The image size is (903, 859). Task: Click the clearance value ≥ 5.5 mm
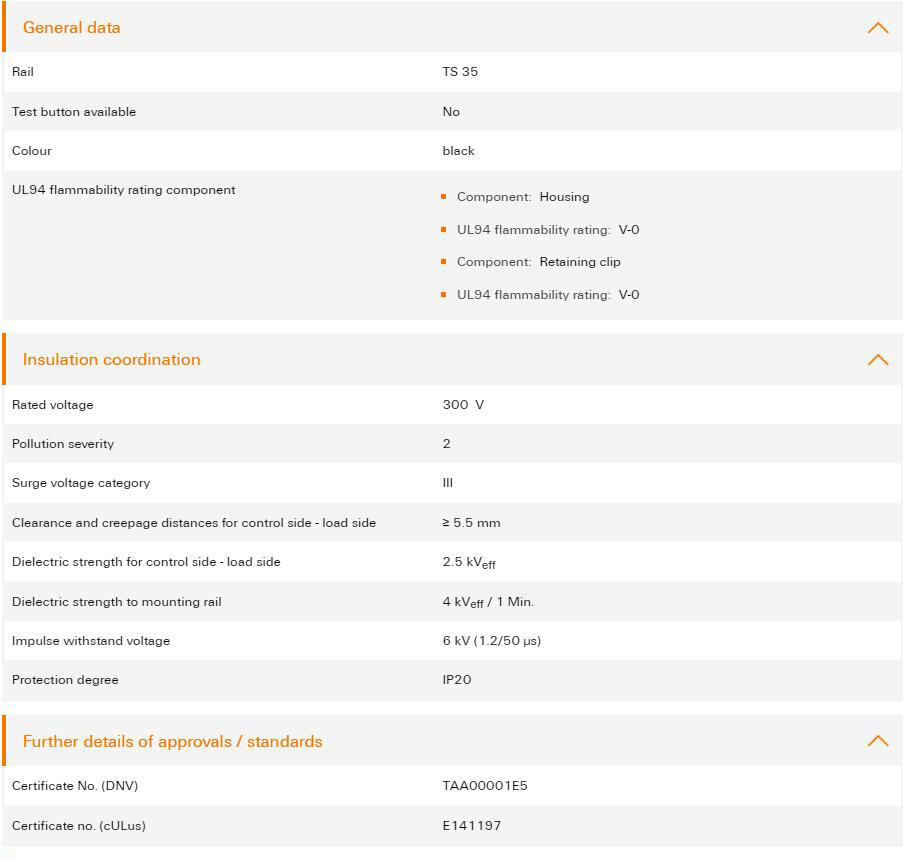point(471,523)
